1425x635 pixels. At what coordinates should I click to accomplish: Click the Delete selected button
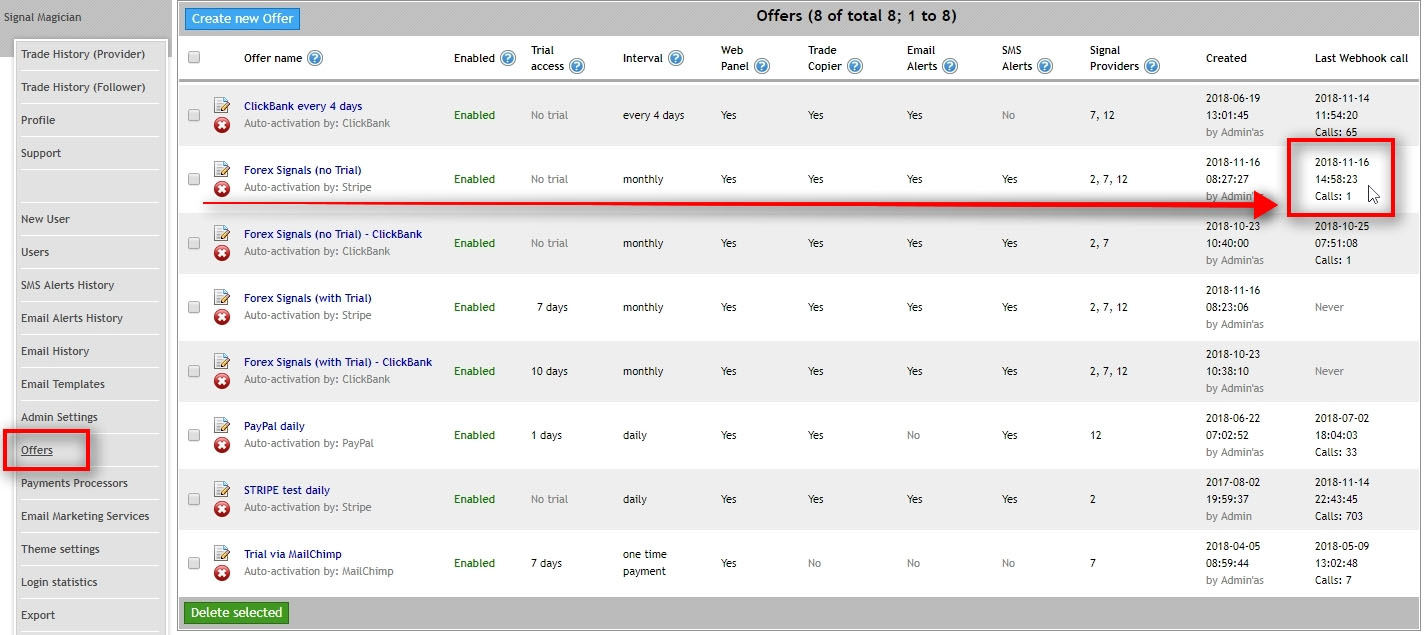236,611
